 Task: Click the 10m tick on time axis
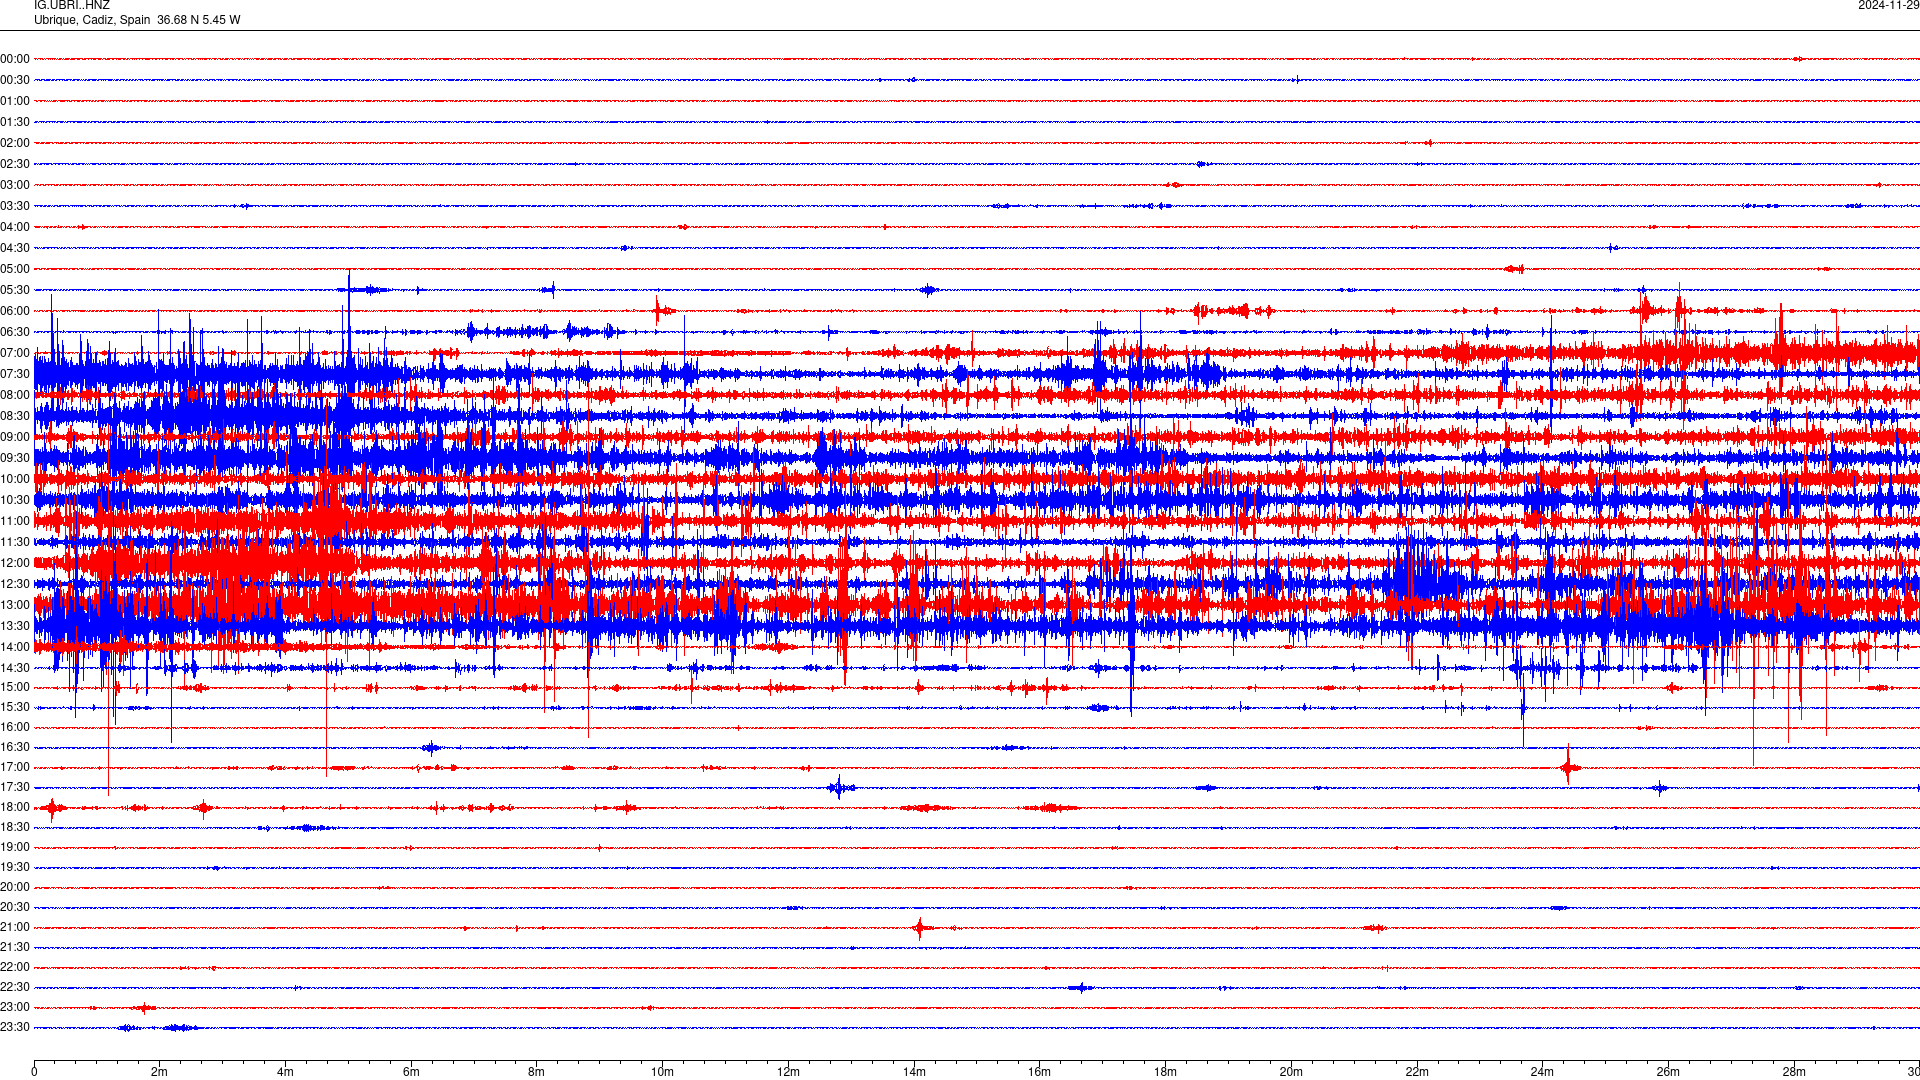pos(662,1072)
